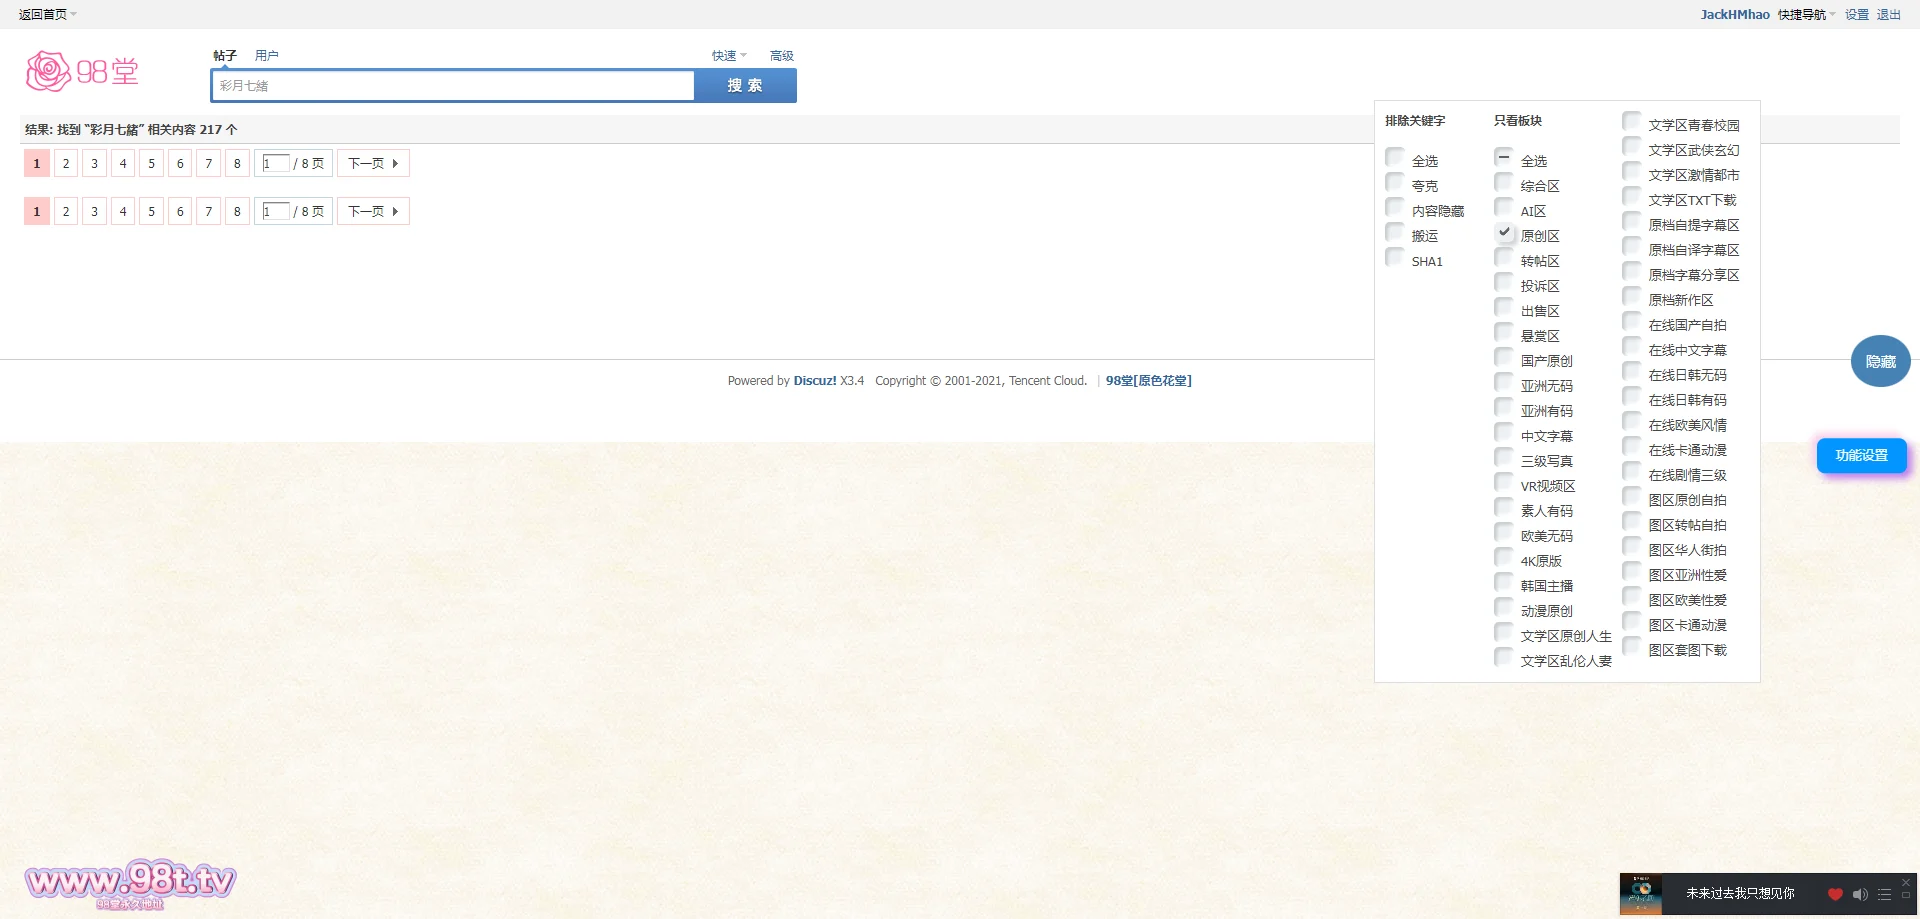Switch to the 用户 search tab
The height and width of the screenshot is (919, 1920).
point(266,56)
